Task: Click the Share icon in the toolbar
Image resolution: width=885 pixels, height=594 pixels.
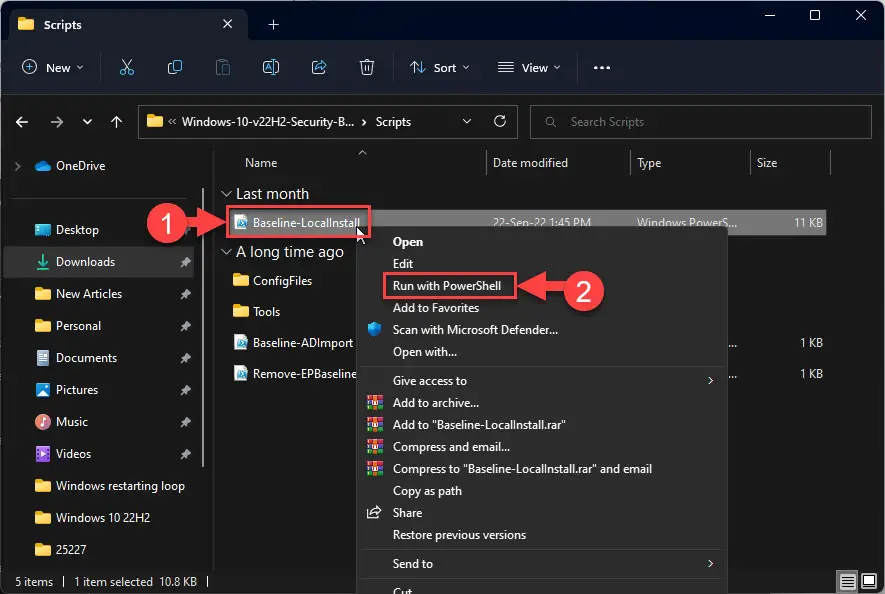Action: click(319, 67)
